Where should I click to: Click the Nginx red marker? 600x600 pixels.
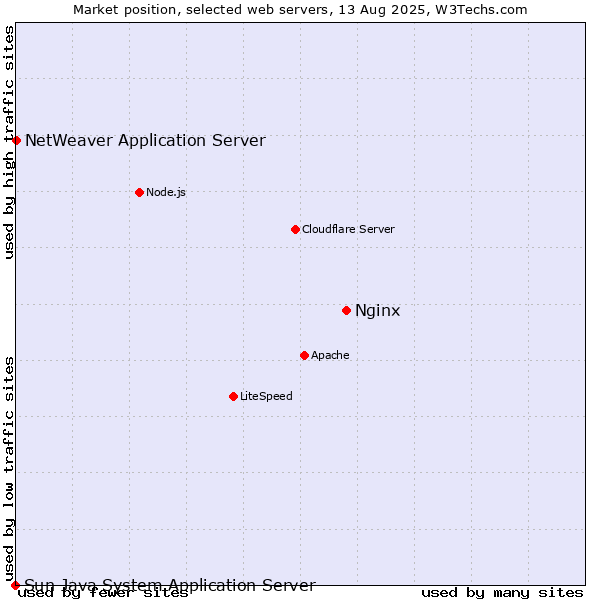(x=347, y=311)
